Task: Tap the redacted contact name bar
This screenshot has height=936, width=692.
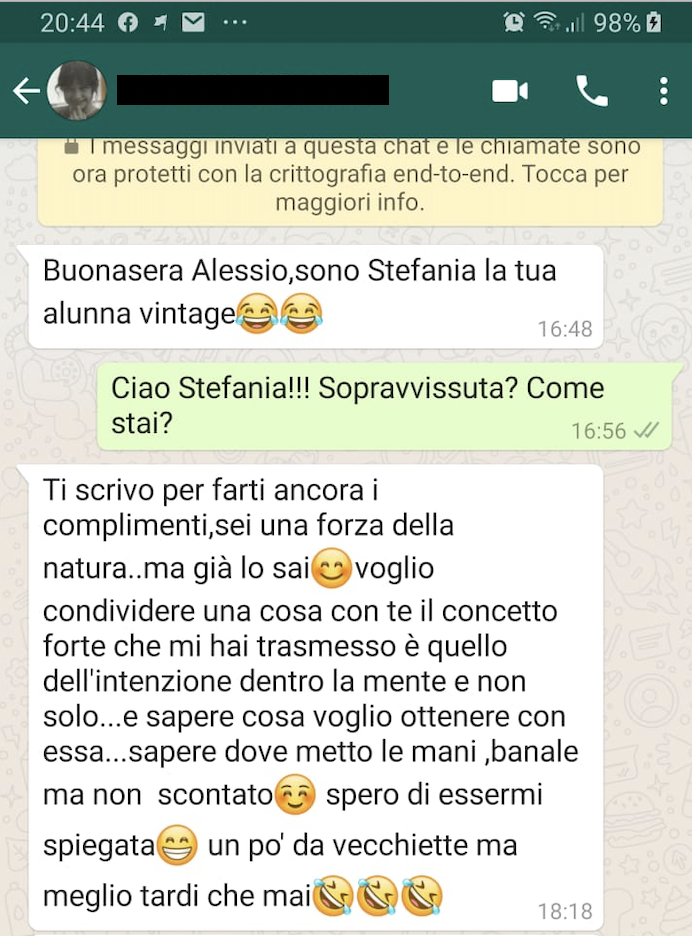Action: coord(253,90)
